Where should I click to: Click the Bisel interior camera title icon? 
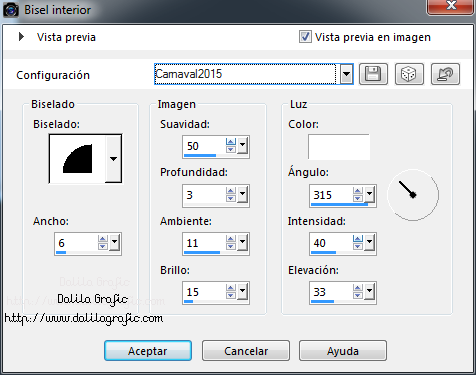point(11,10)
